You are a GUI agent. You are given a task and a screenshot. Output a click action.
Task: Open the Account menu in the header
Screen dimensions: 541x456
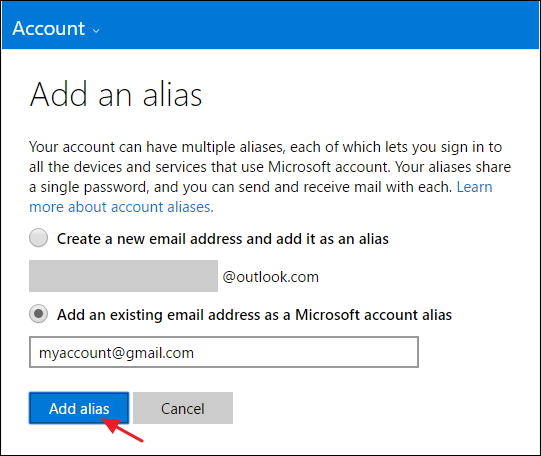pyautogui.click(x=56, y=28)
